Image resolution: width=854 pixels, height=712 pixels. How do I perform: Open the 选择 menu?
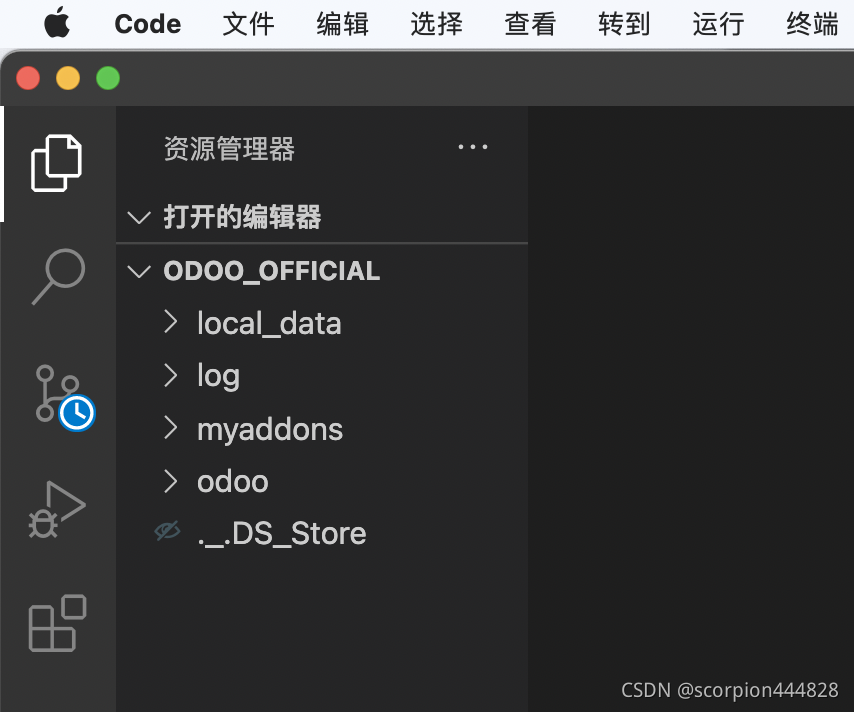[x=436, y=24]
